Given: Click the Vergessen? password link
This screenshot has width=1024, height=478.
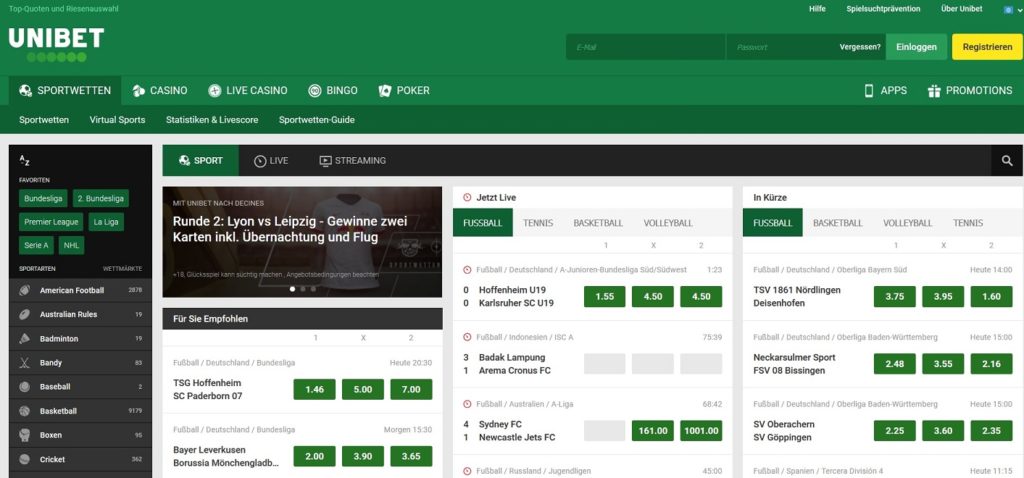Looking at the screenshot, I should point(860,47).
